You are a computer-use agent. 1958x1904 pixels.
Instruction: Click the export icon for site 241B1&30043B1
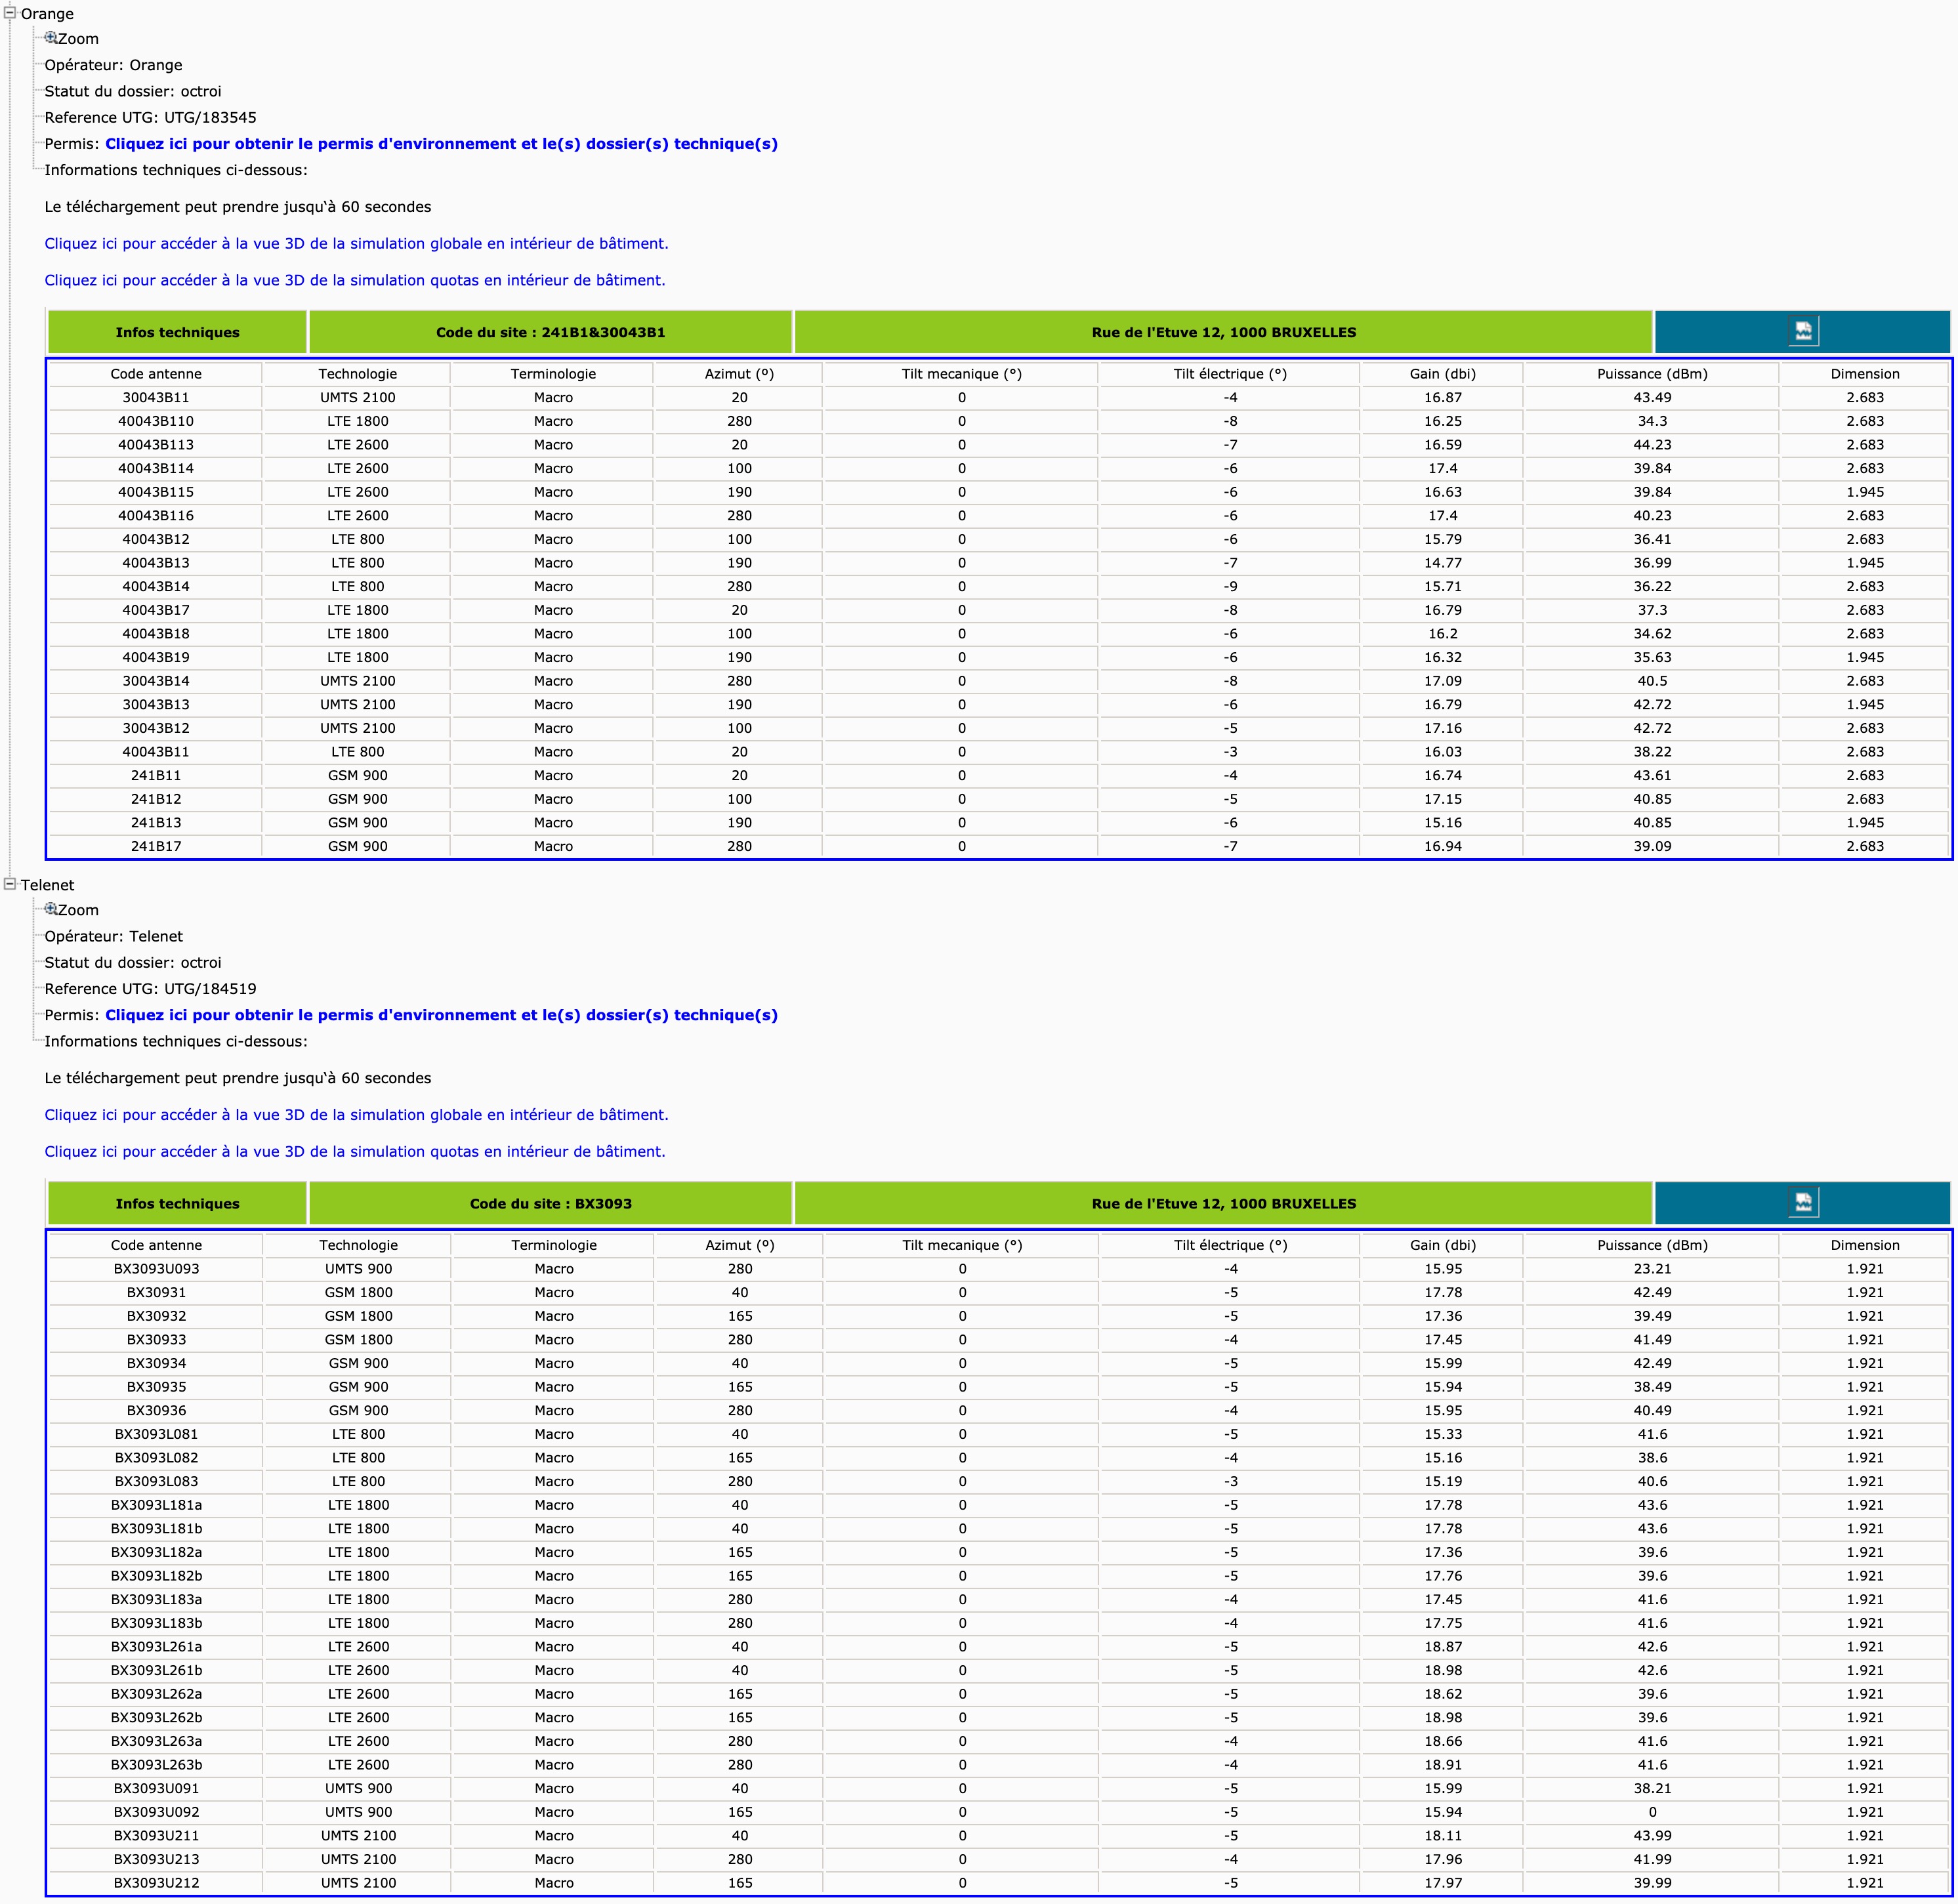(1803, 331)
